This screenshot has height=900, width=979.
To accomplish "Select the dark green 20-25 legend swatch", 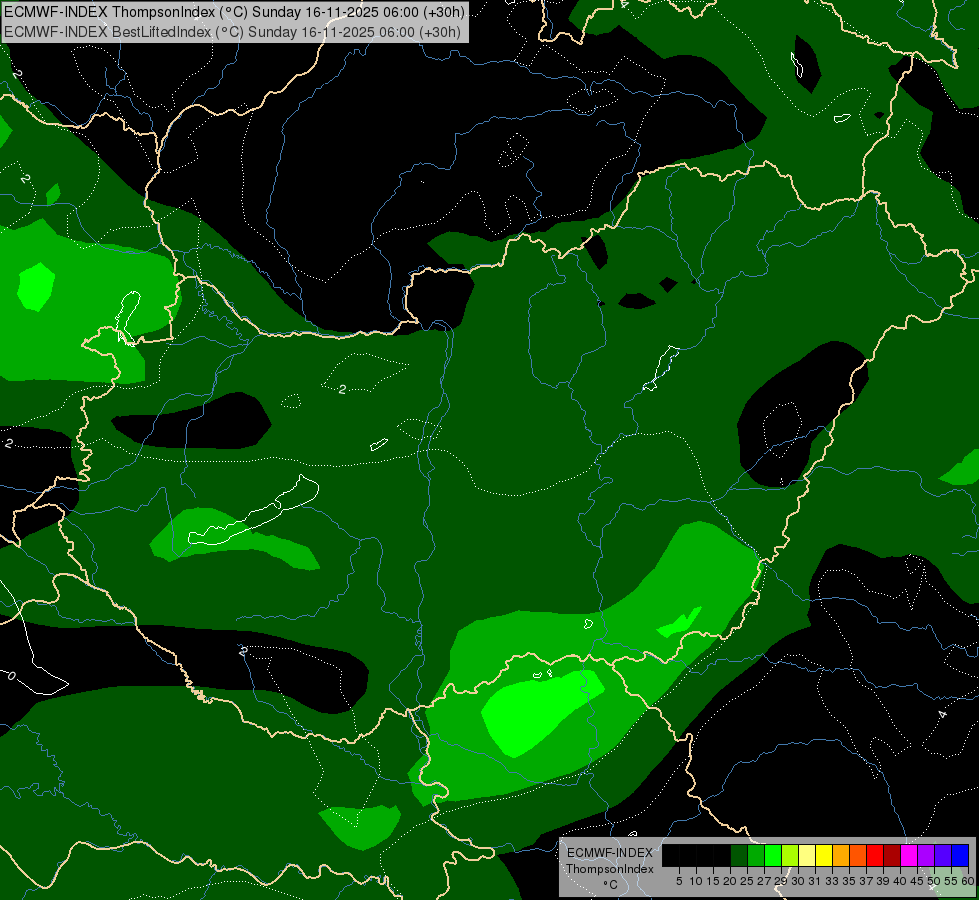I will [739, 855].
